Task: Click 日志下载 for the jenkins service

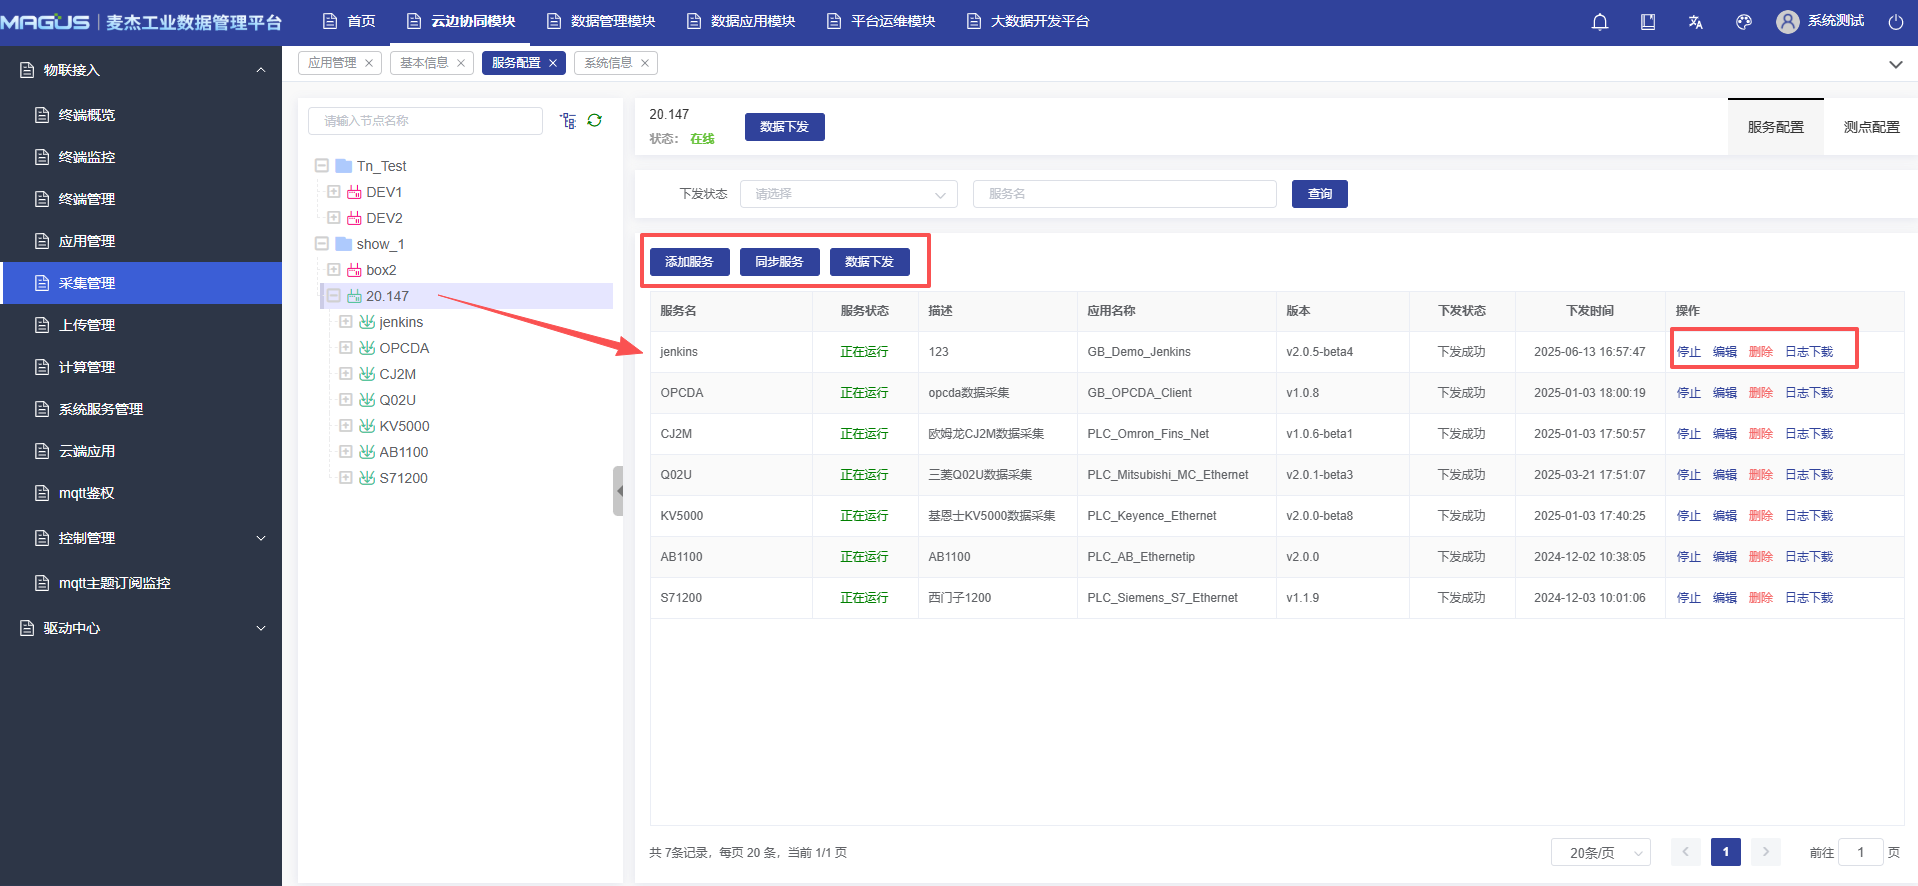Action: click(1809, 352)
